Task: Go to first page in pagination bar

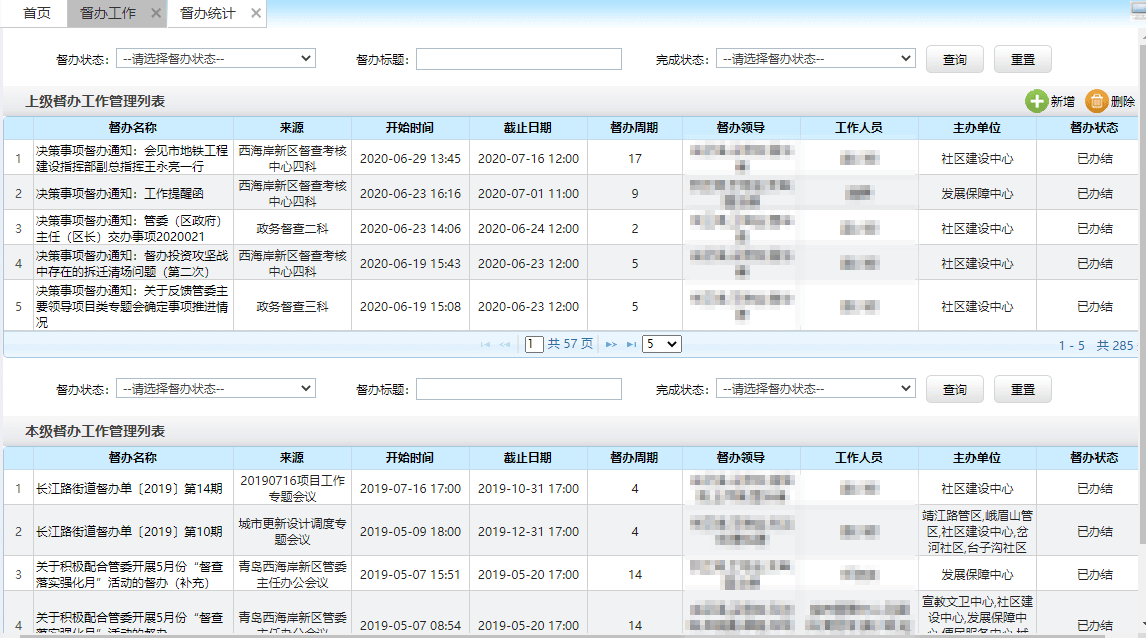Action: [x=486, y=344]
